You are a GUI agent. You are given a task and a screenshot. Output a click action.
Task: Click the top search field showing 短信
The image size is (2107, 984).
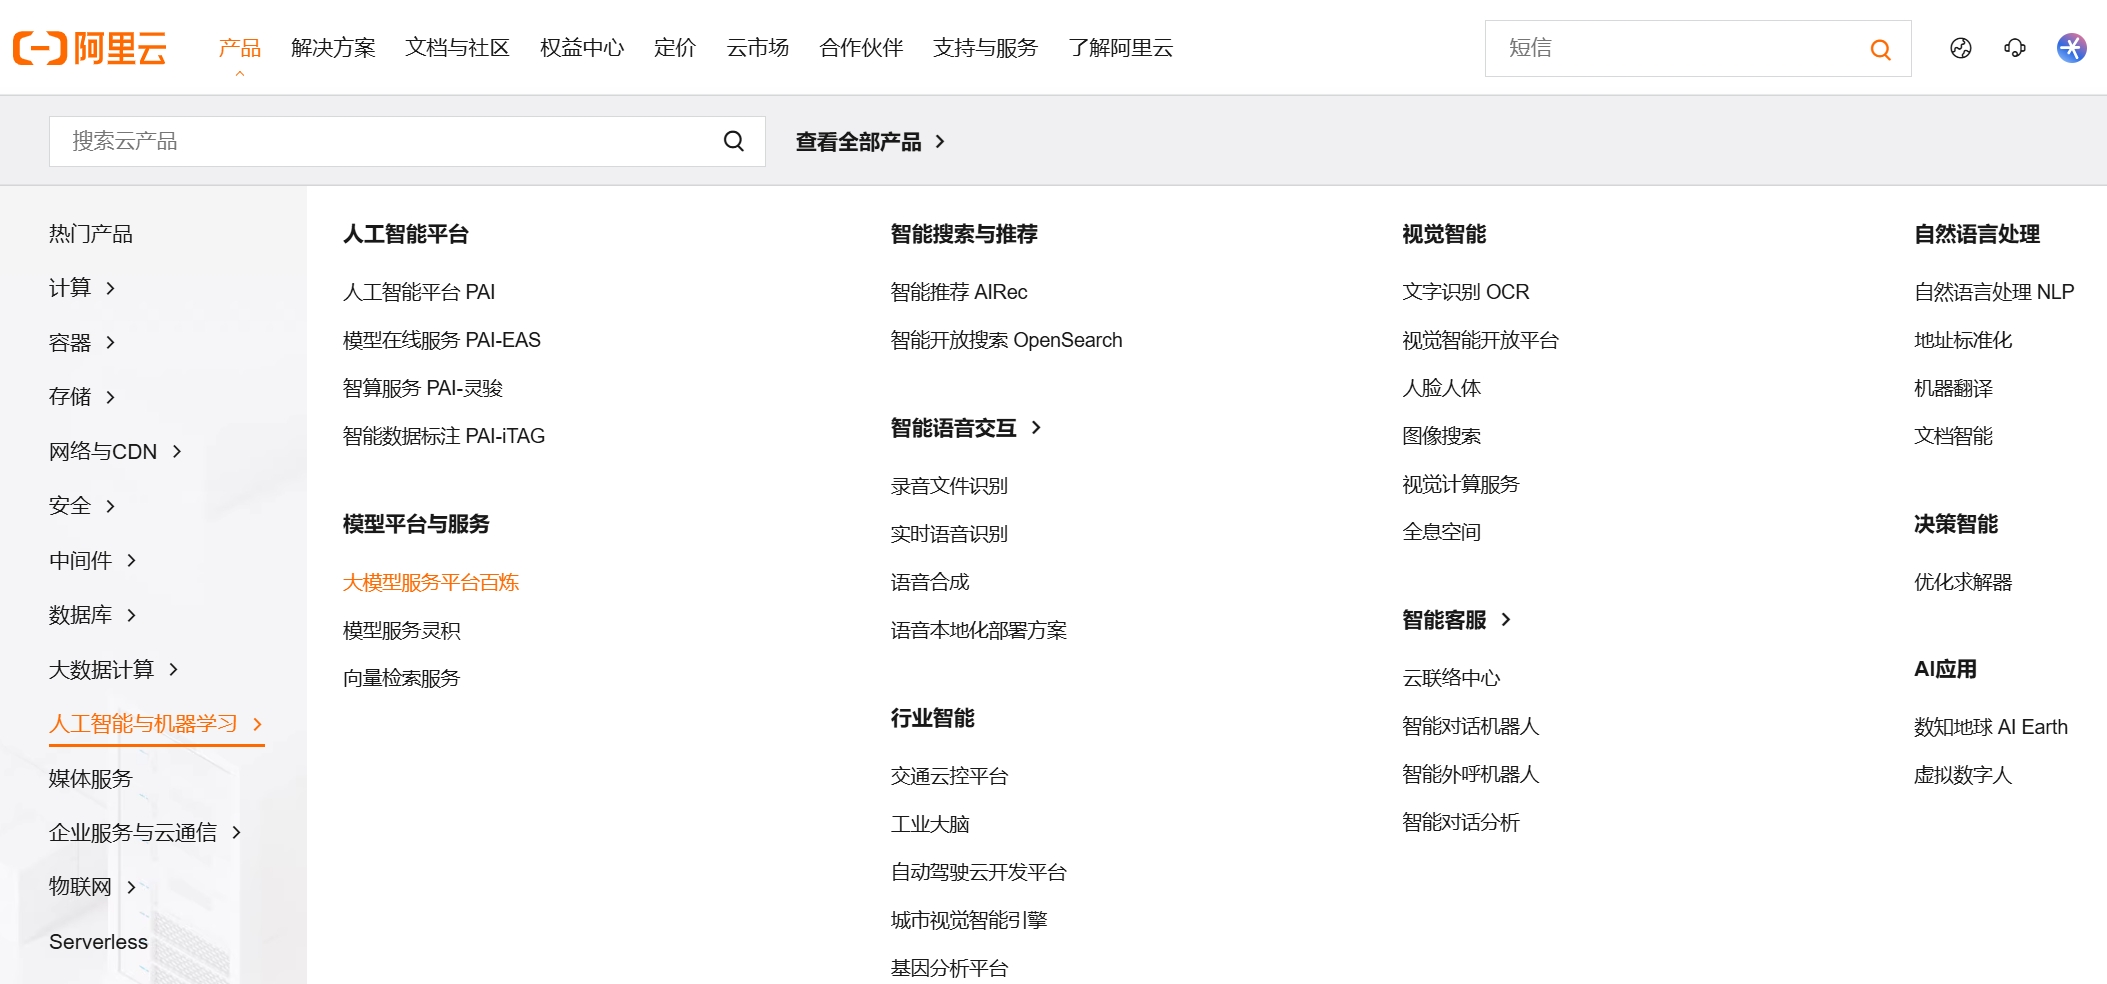click(x=1697, y=48)
